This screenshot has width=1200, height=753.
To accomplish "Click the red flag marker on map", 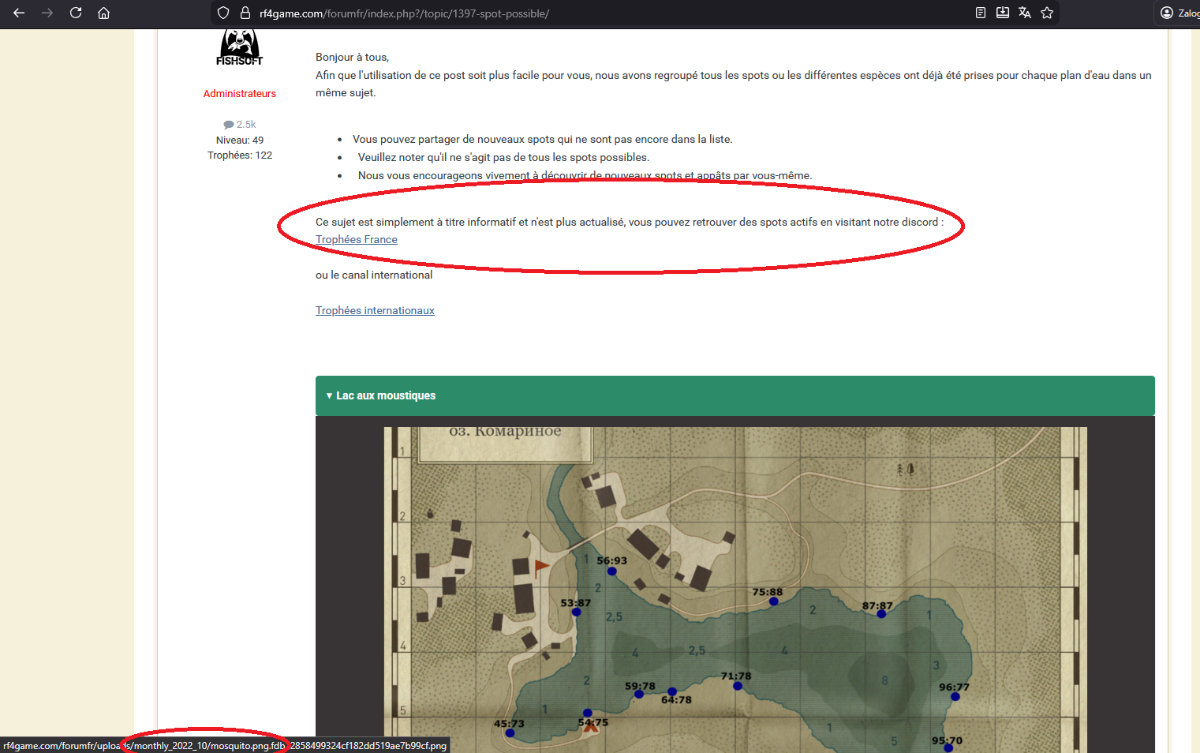I will (541, 568).
